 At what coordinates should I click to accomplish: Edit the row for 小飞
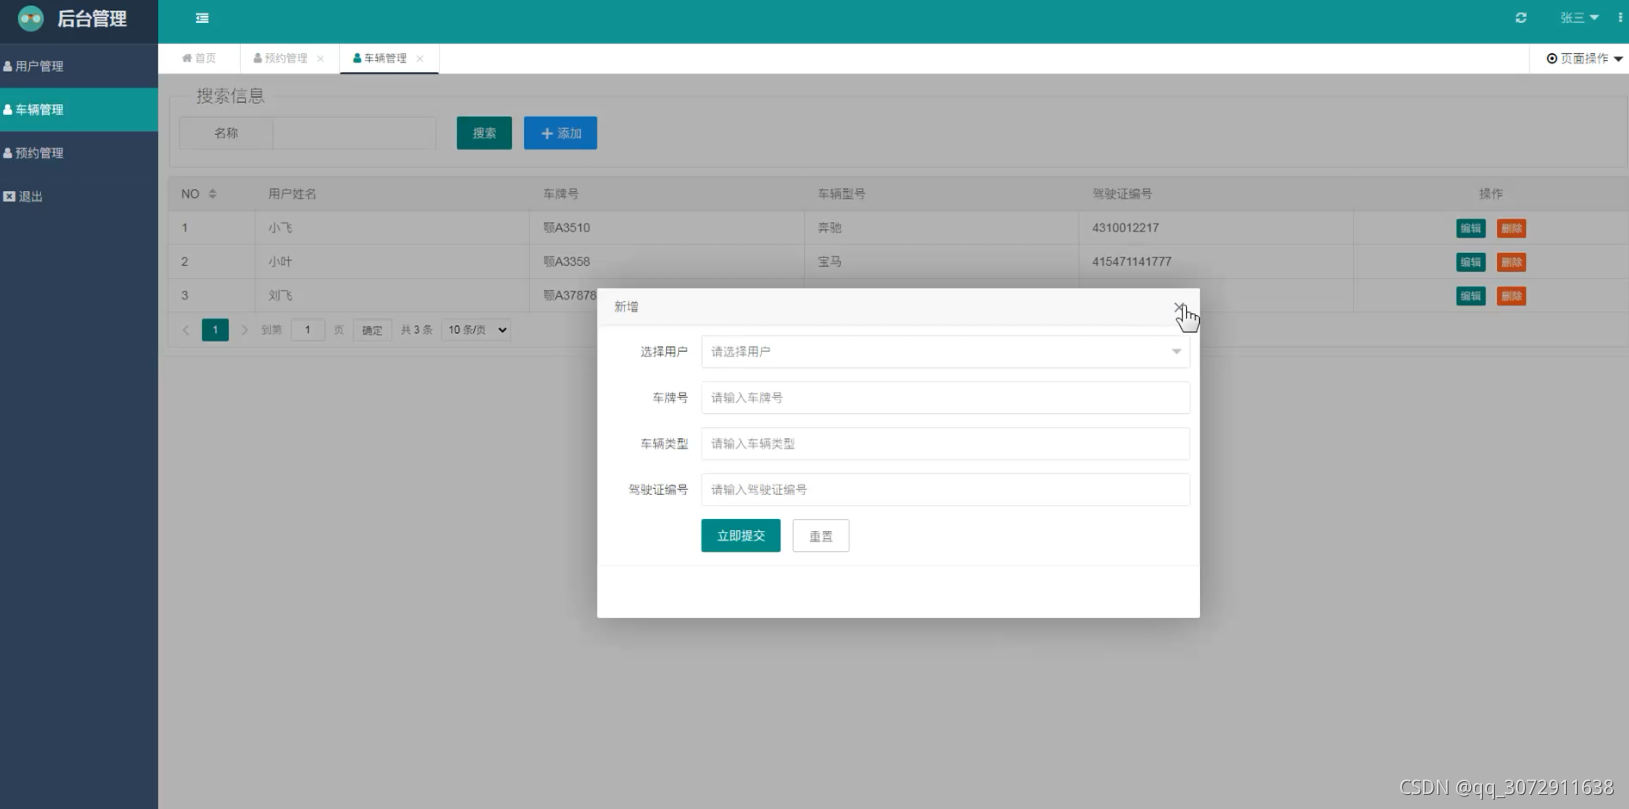coord(1470,228)
